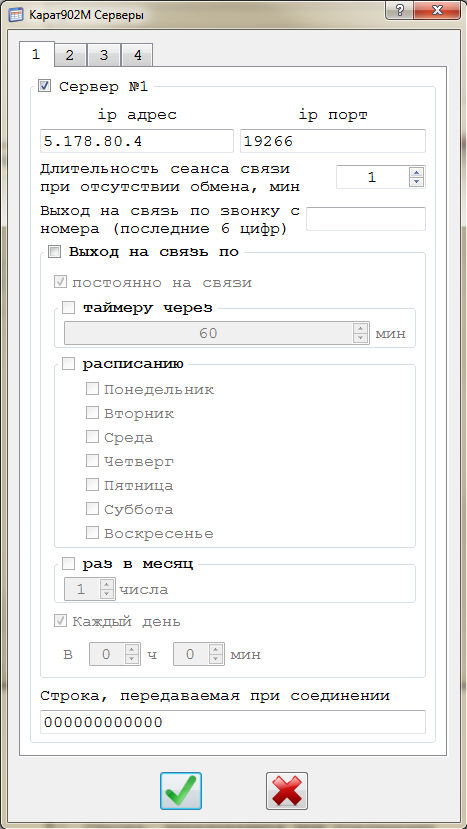Click the ip адрес label

click(137, 115)
